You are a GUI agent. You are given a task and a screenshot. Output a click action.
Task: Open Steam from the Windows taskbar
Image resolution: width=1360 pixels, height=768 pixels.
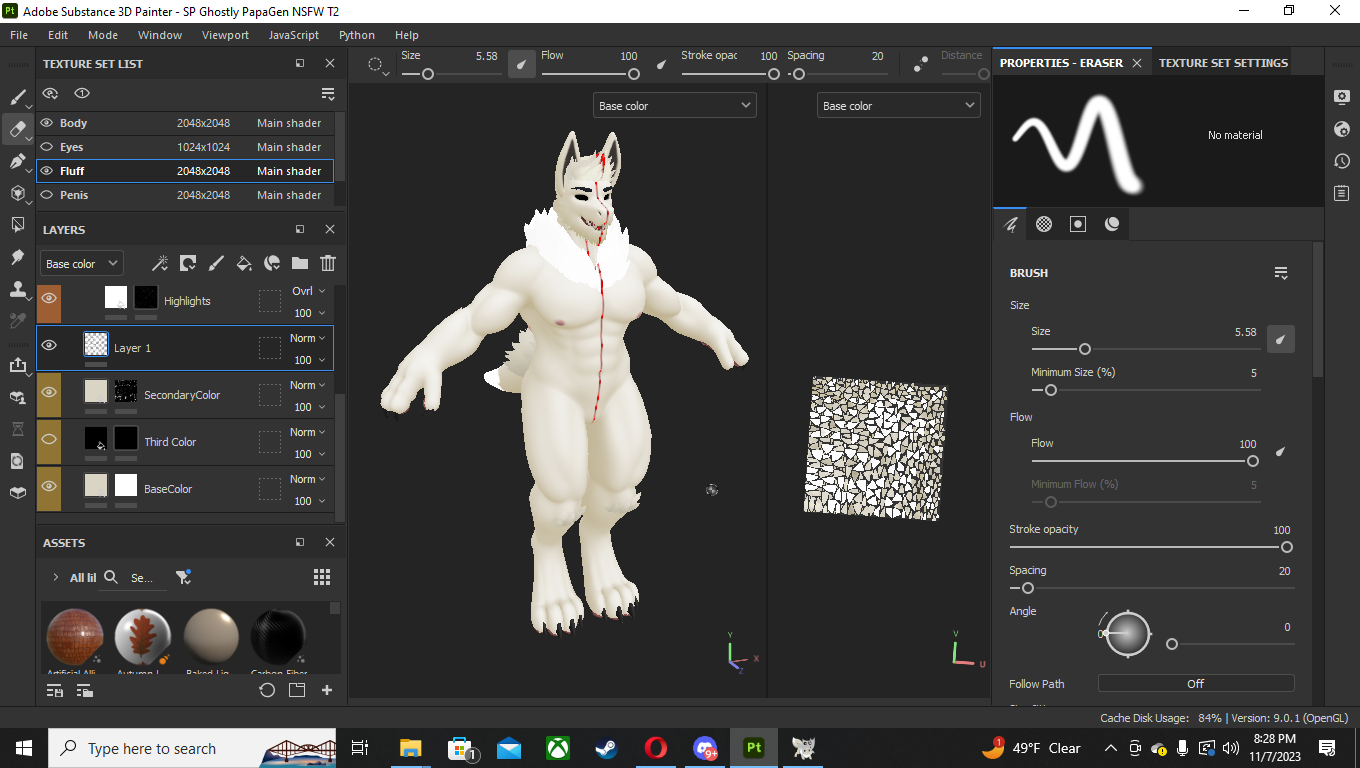tap(606, 748)
